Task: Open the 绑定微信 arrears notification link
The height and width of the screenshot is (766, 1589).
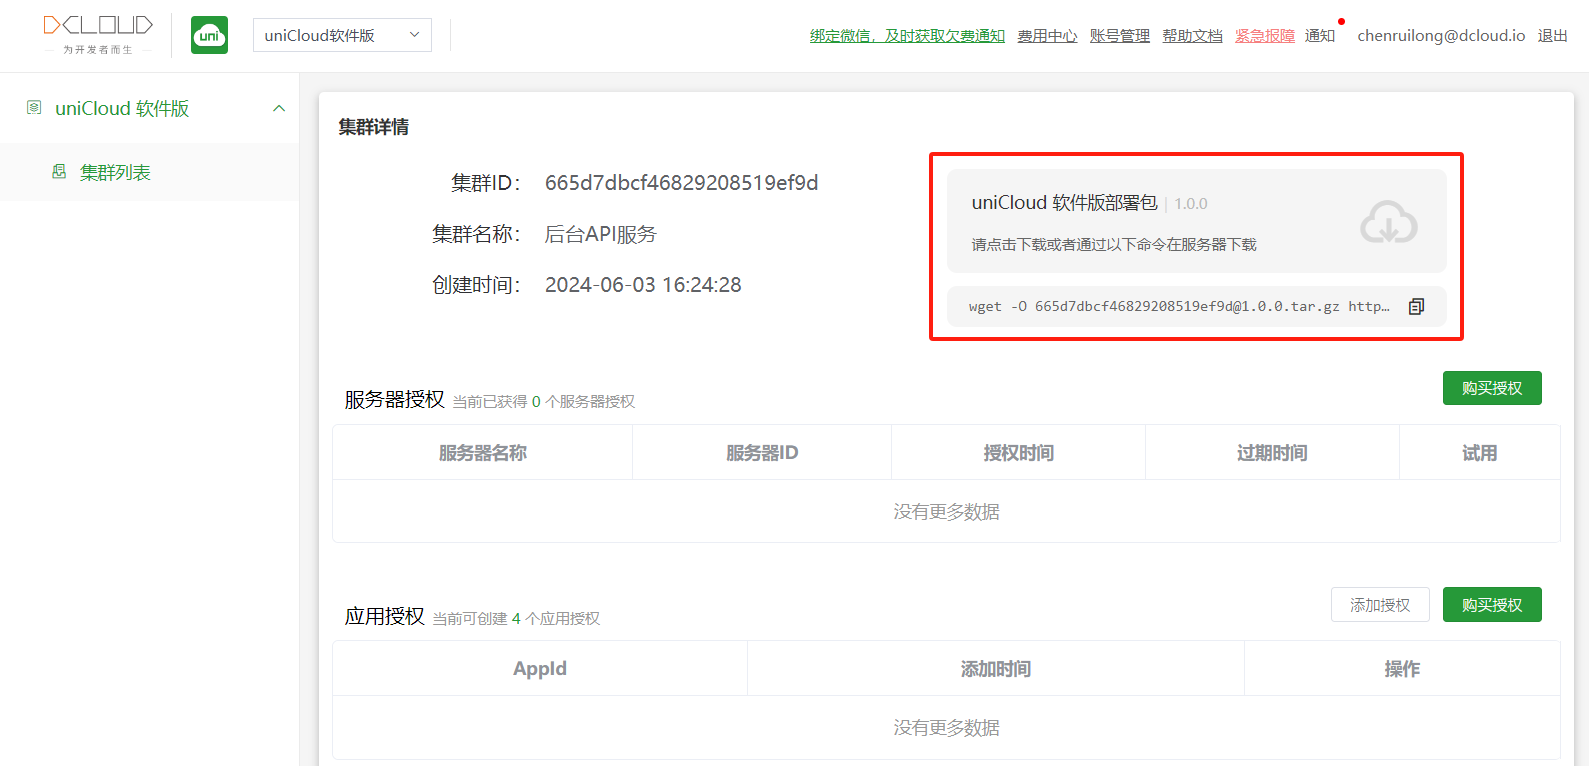Action: point(907,36)
